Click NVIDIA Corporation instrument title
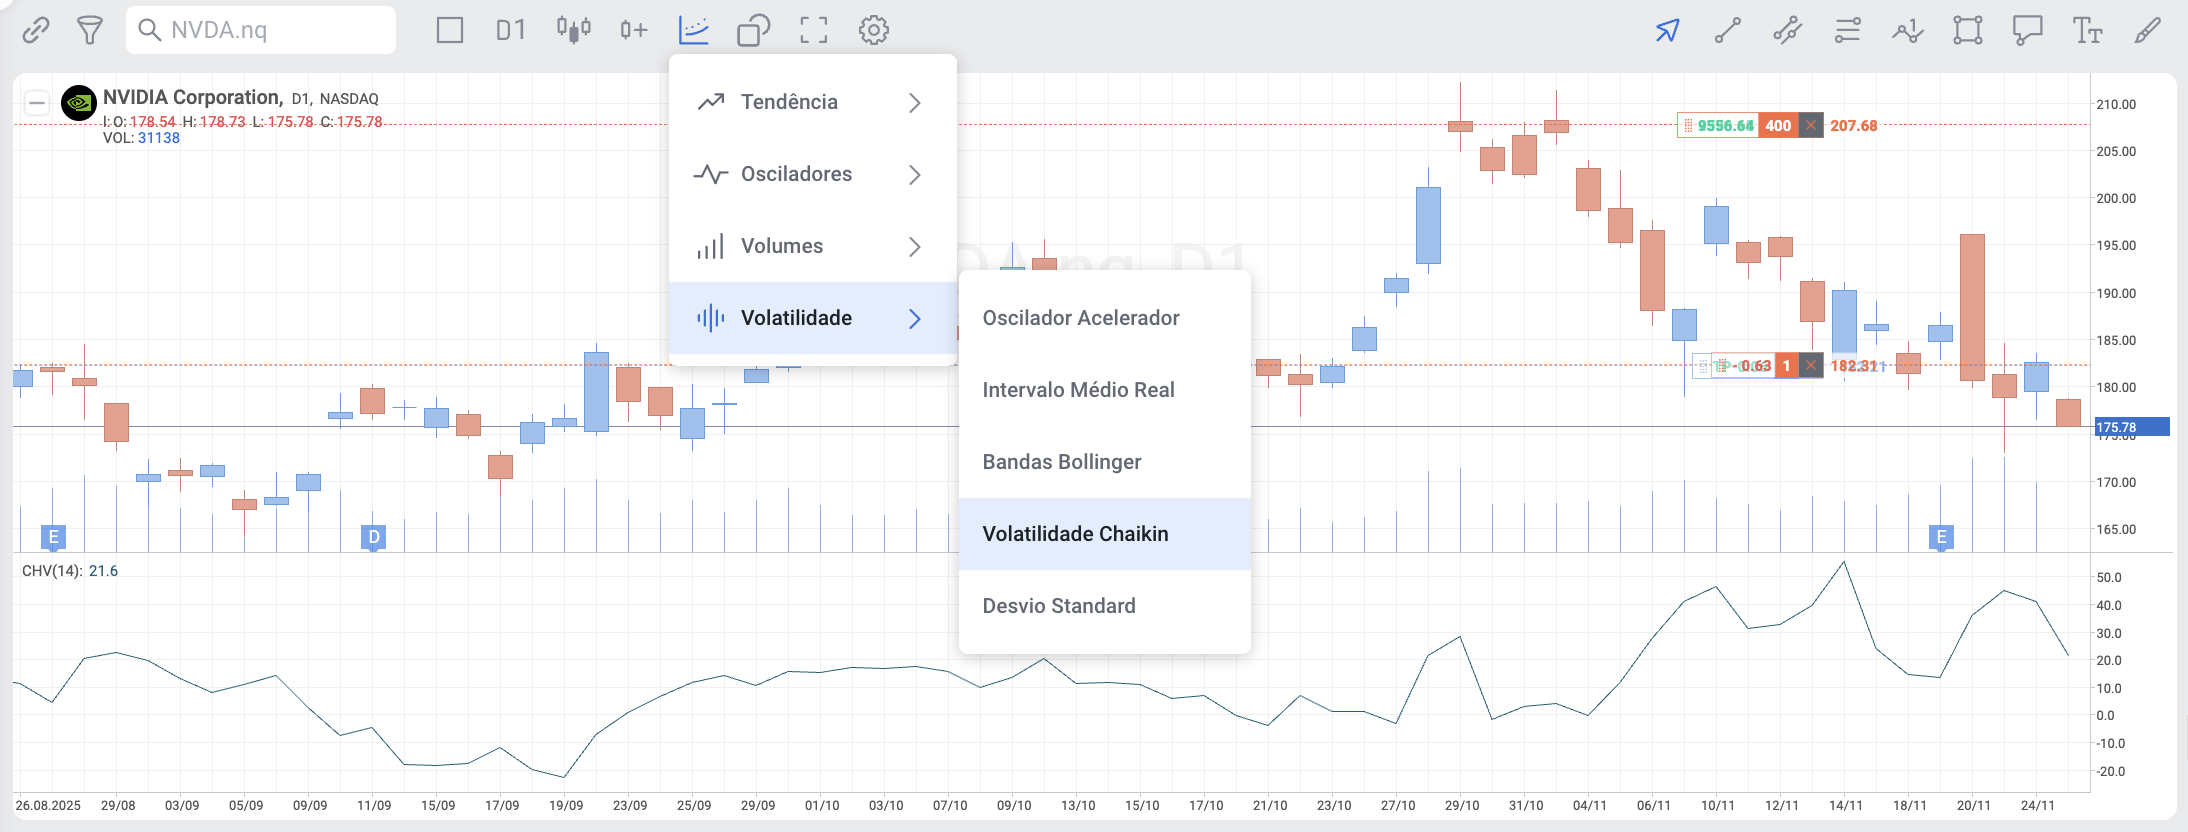Image resolution: width=2188 pixels, height=832 pixels. 192,97
